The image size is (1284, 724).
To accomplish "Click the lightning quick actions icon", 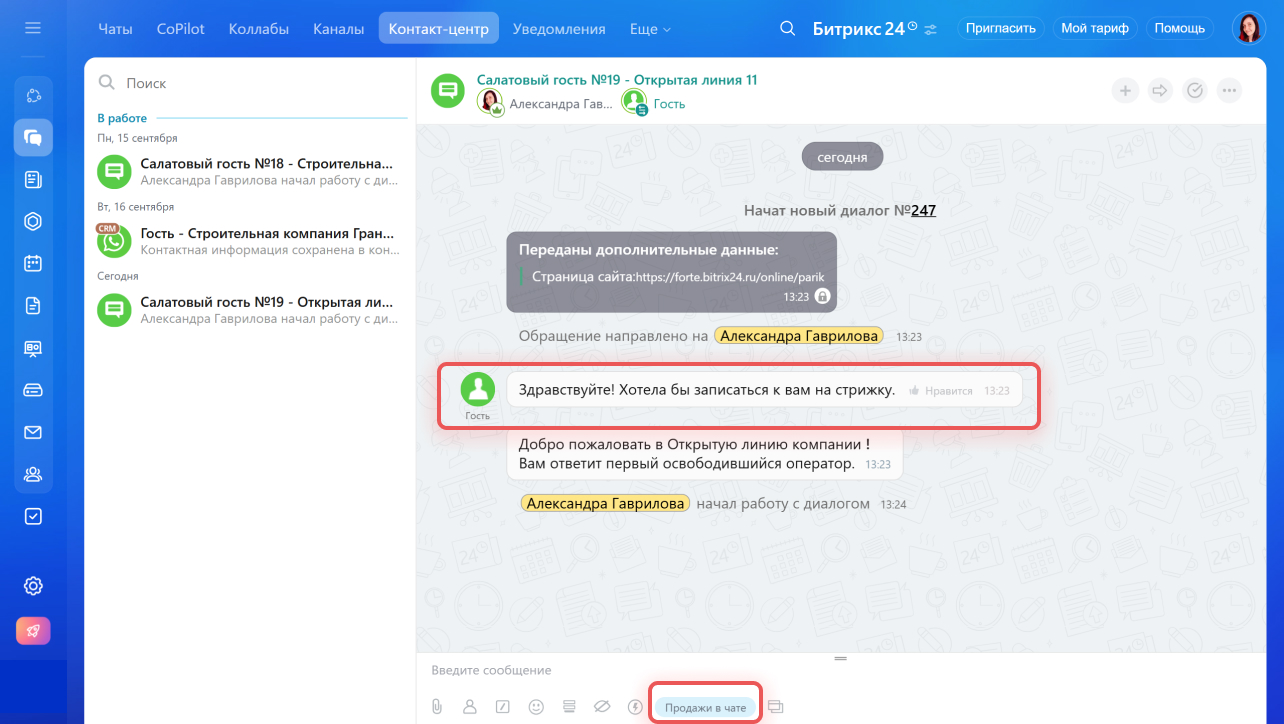I will 634,707.
